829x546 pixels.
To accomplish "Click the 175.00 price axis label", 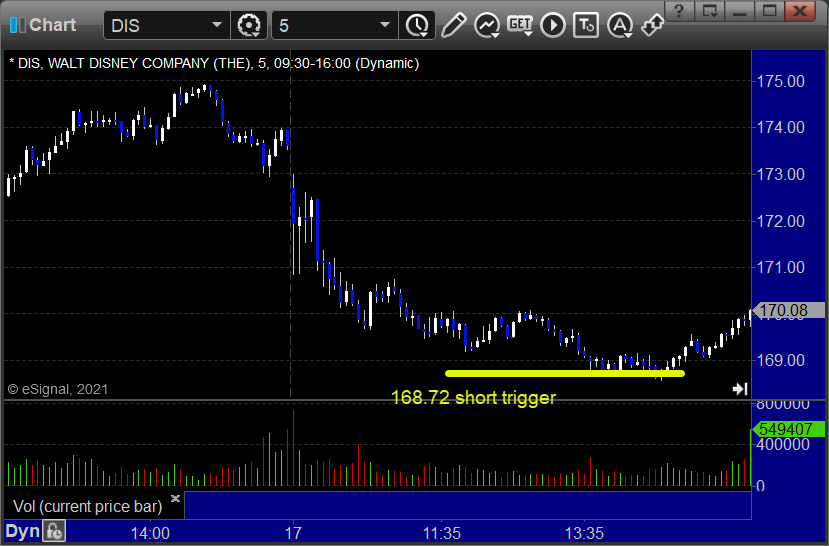I will 781,81.
